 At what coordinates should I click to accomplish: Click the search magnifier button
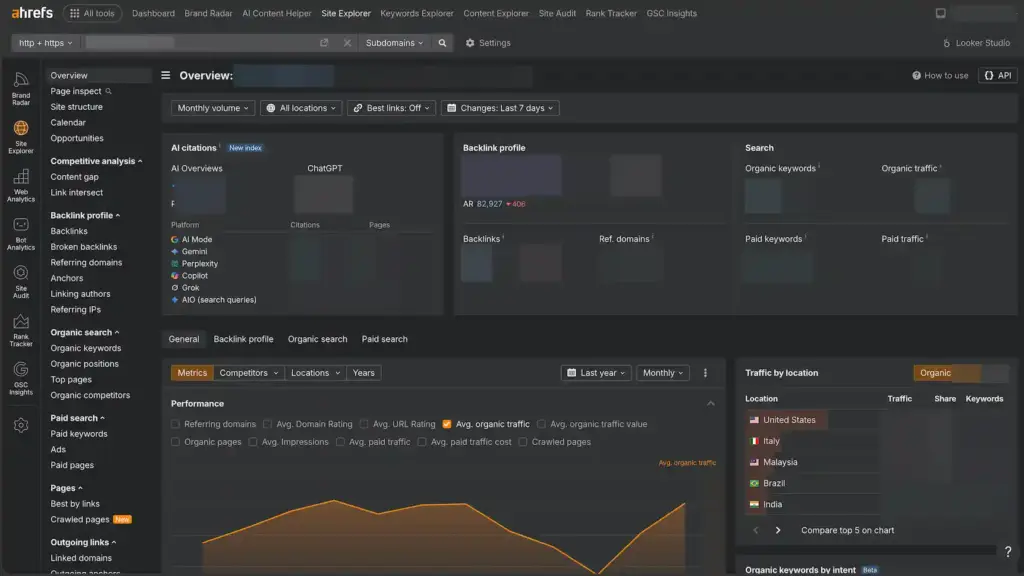pos(442,43)
